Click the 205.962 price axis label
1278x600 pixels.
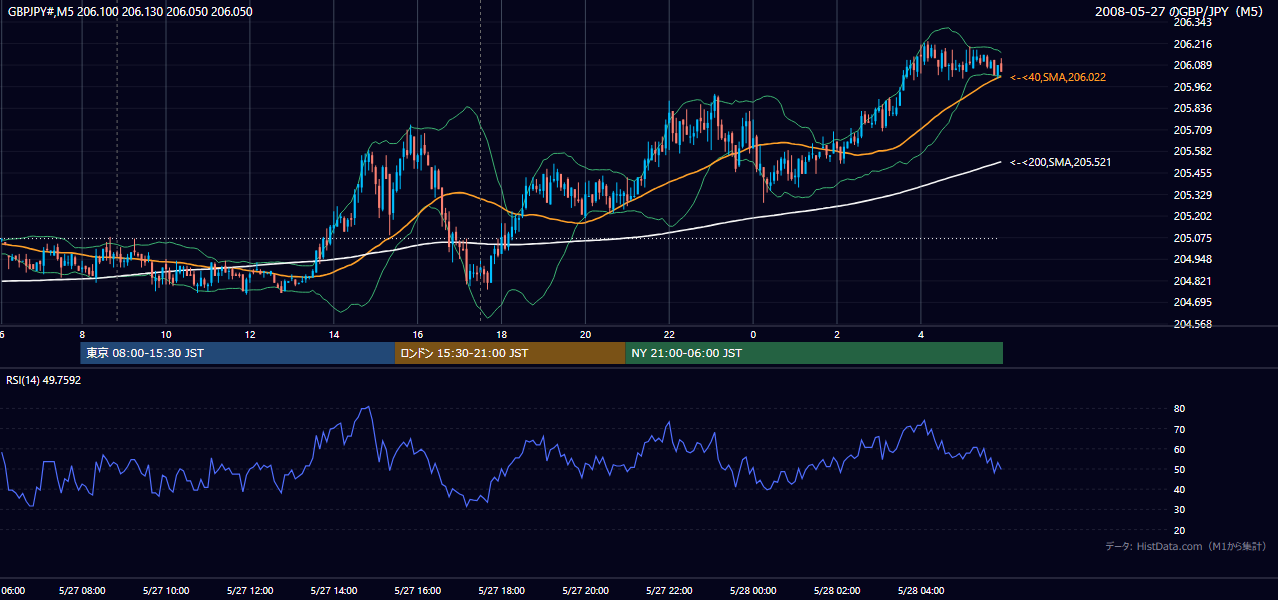[1192, 87]
